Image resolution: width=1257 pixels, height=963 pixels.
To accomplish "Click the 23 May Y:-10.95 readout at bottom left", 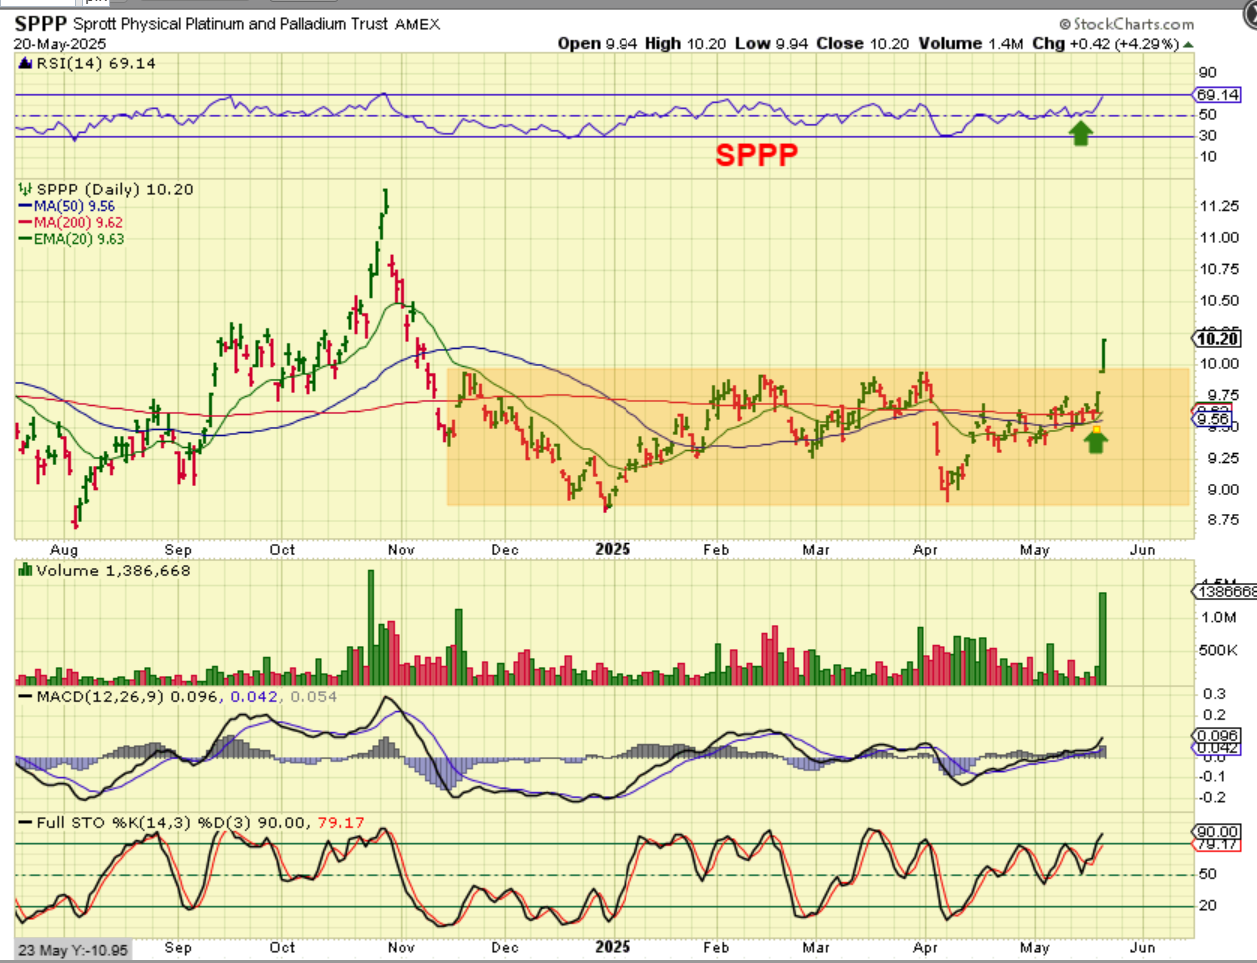I will pyautogui.click(x=73, y=950).
